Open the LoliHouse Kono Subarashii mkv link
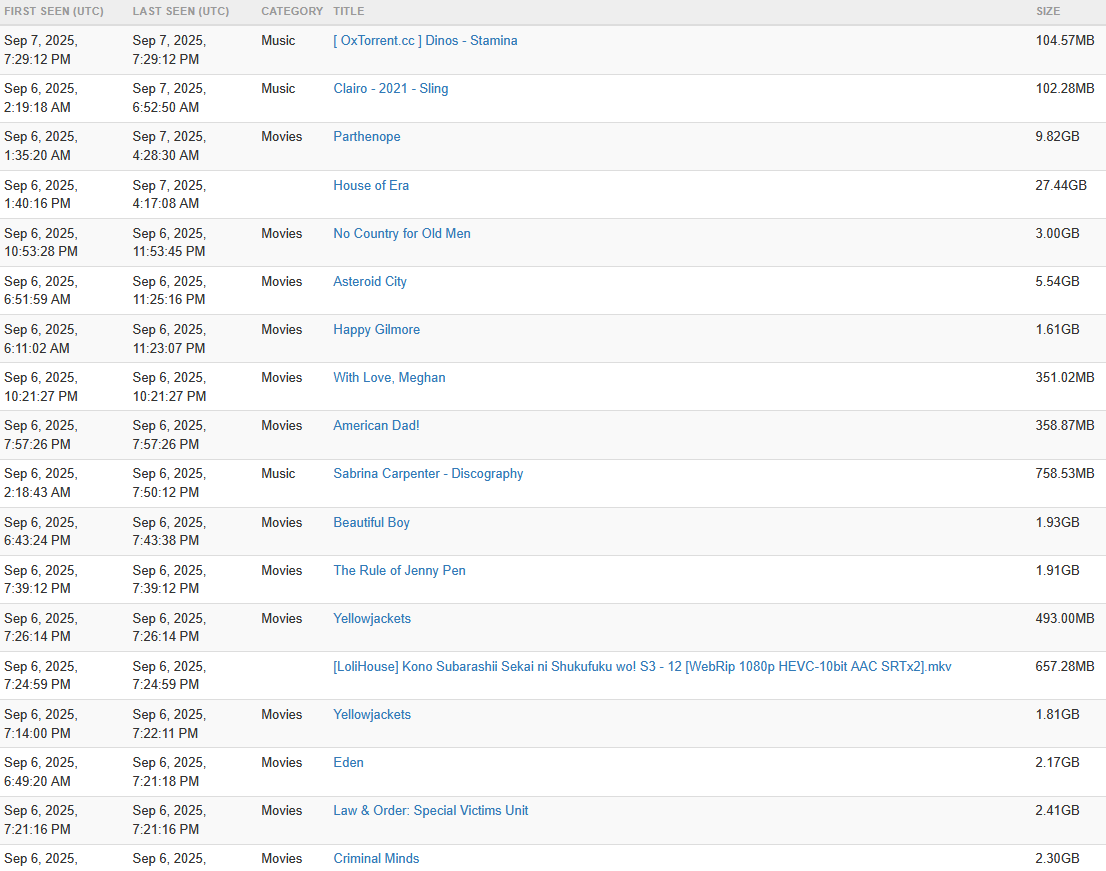The height and width of the screenshot is (871, 1106). (643, 666)
